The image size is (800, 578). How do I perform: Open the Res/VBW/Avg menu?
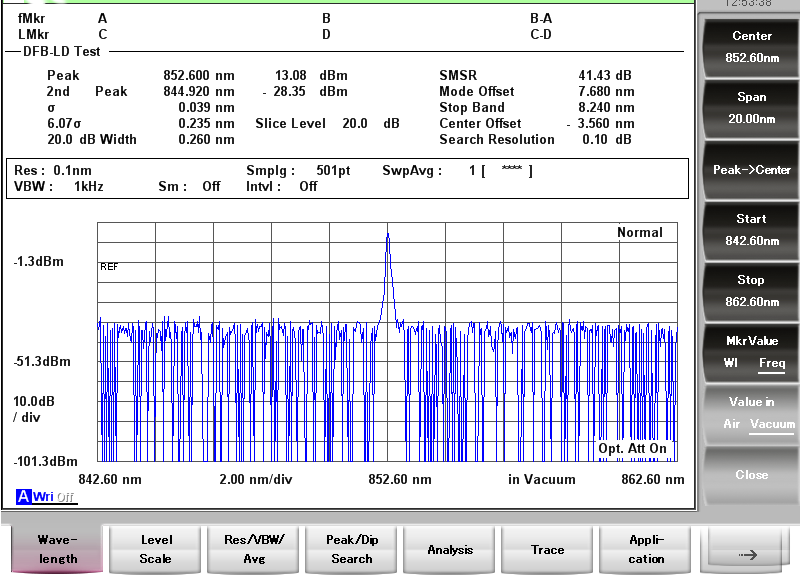[254, 549]
